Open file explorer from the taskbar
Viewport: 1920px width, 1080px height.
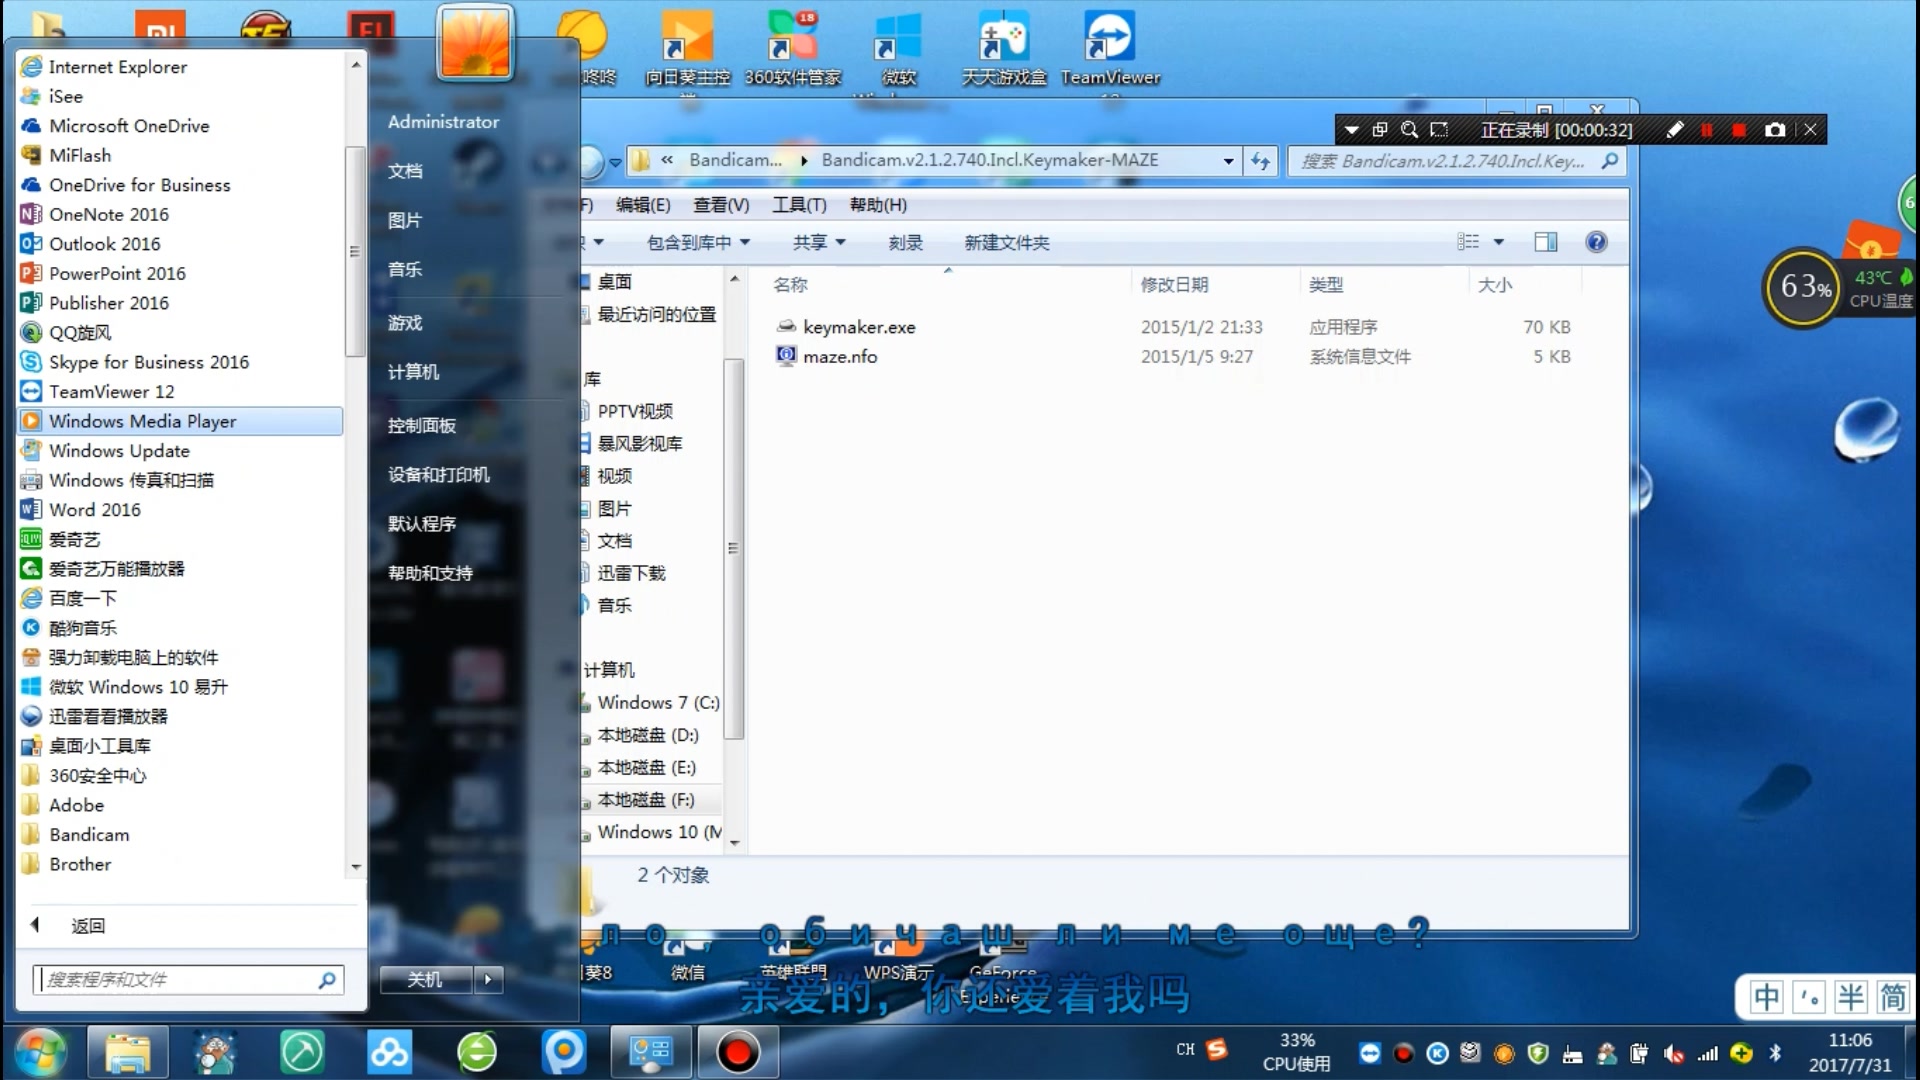click(x=127, y=1052)
